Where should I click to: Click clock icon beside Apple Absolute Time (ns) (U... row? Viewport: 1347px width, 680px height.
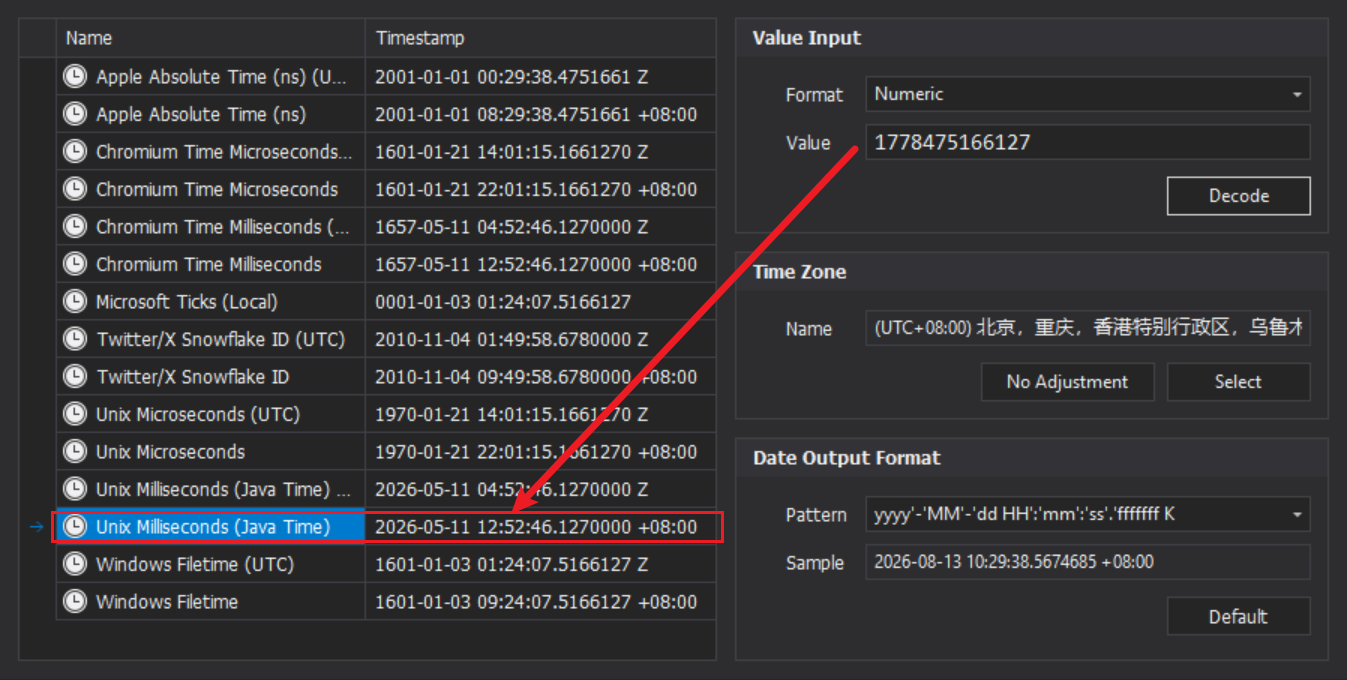[75, 76]
